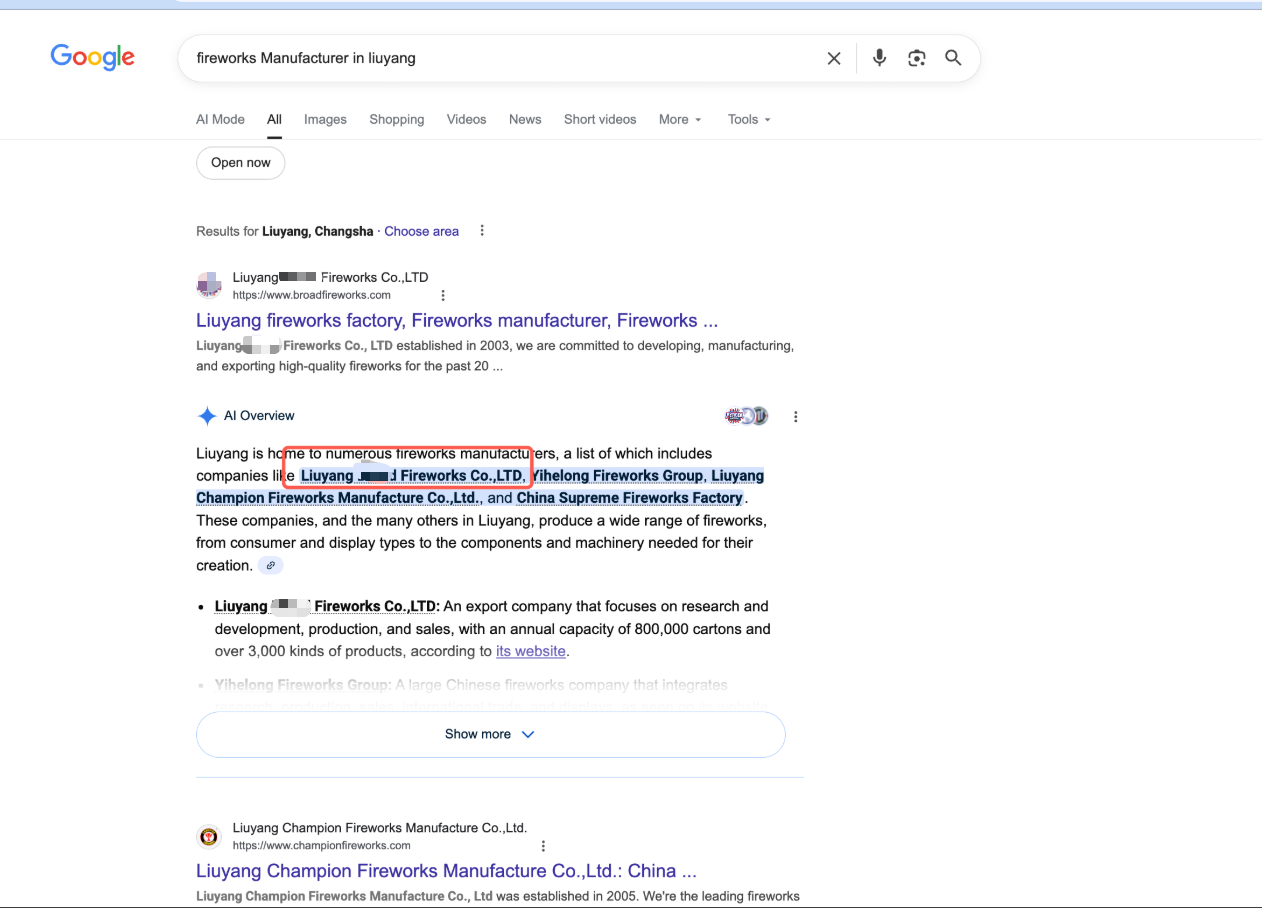Open three-dot menu for broadfireworks.com result
Image resolution: width=1262 pixels, height=908 pixels.
pos(443,295)
